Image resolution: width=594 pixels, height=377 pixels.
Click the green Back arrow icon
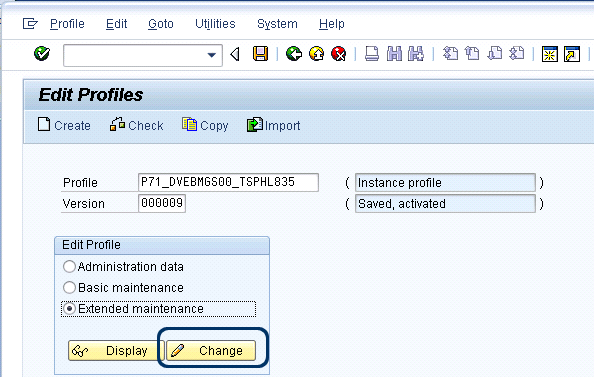pyautogui.click(x=294, y=54)
